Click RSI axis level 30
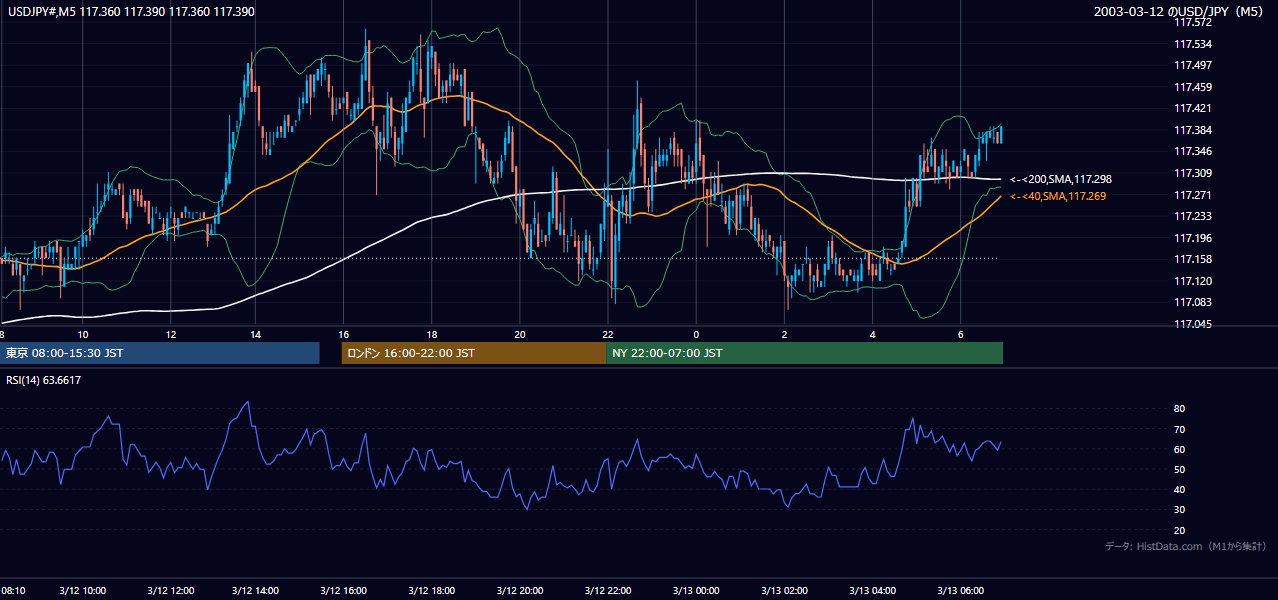This screenshot has height=600, width=1278. (1180, 510)
